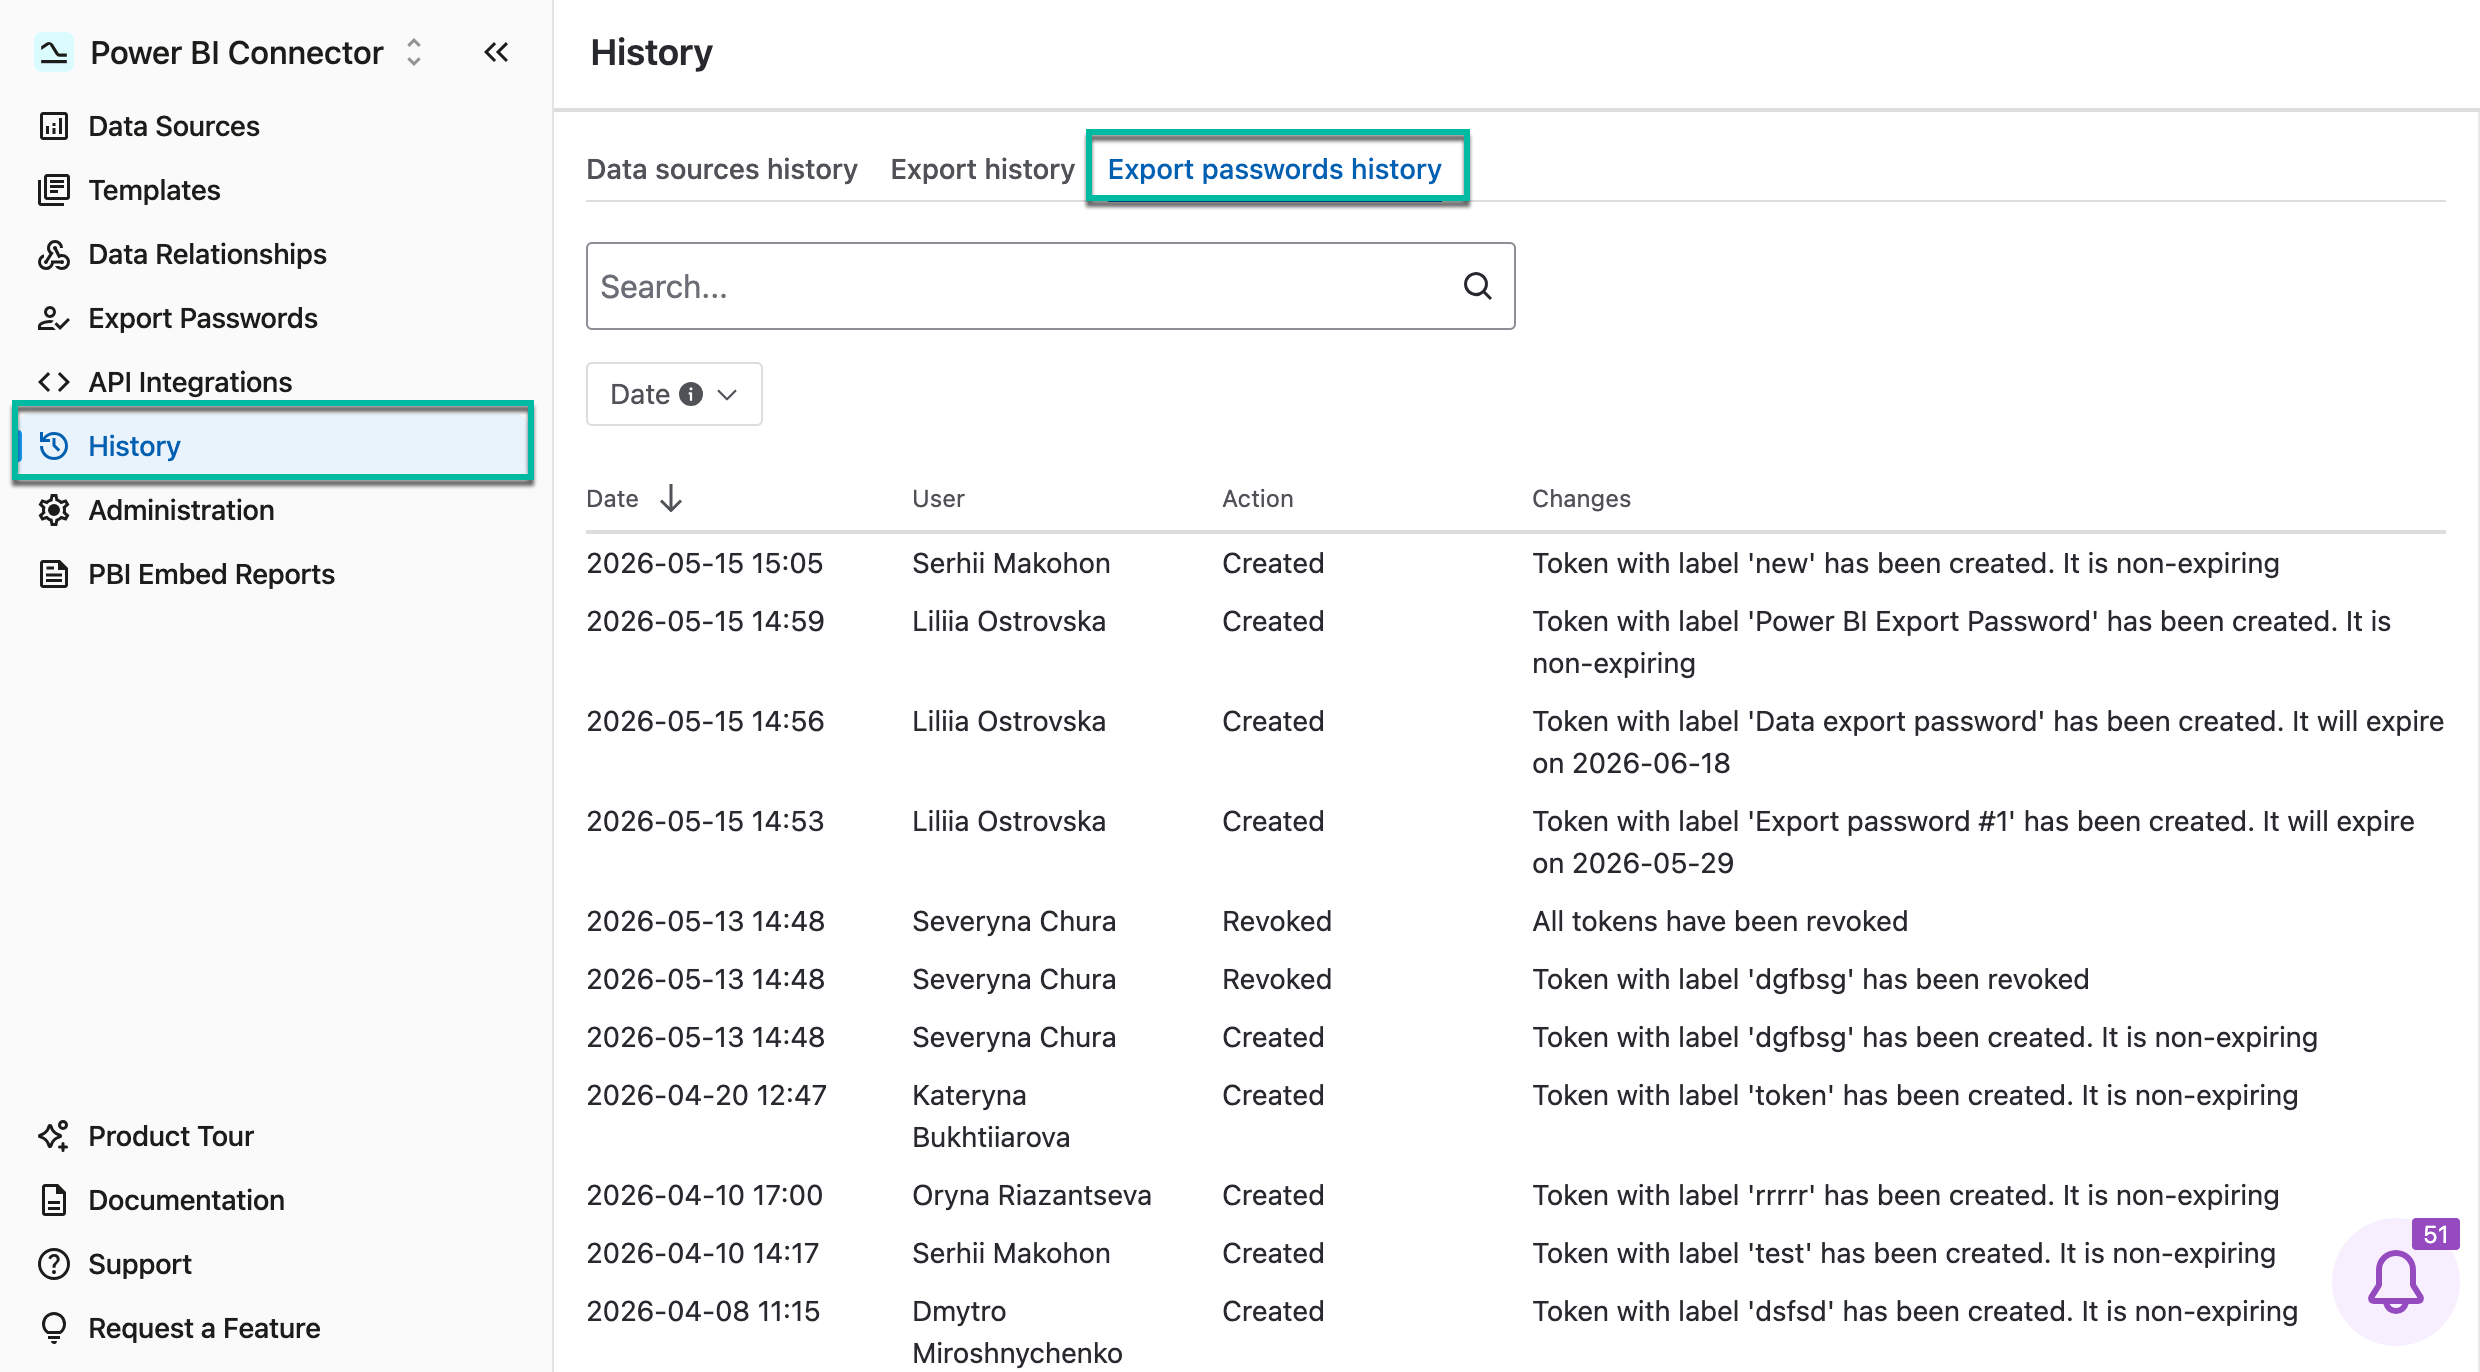
Task: Select the 'dsfsd' token created entry
Action: click(x=1915, y=1311)
